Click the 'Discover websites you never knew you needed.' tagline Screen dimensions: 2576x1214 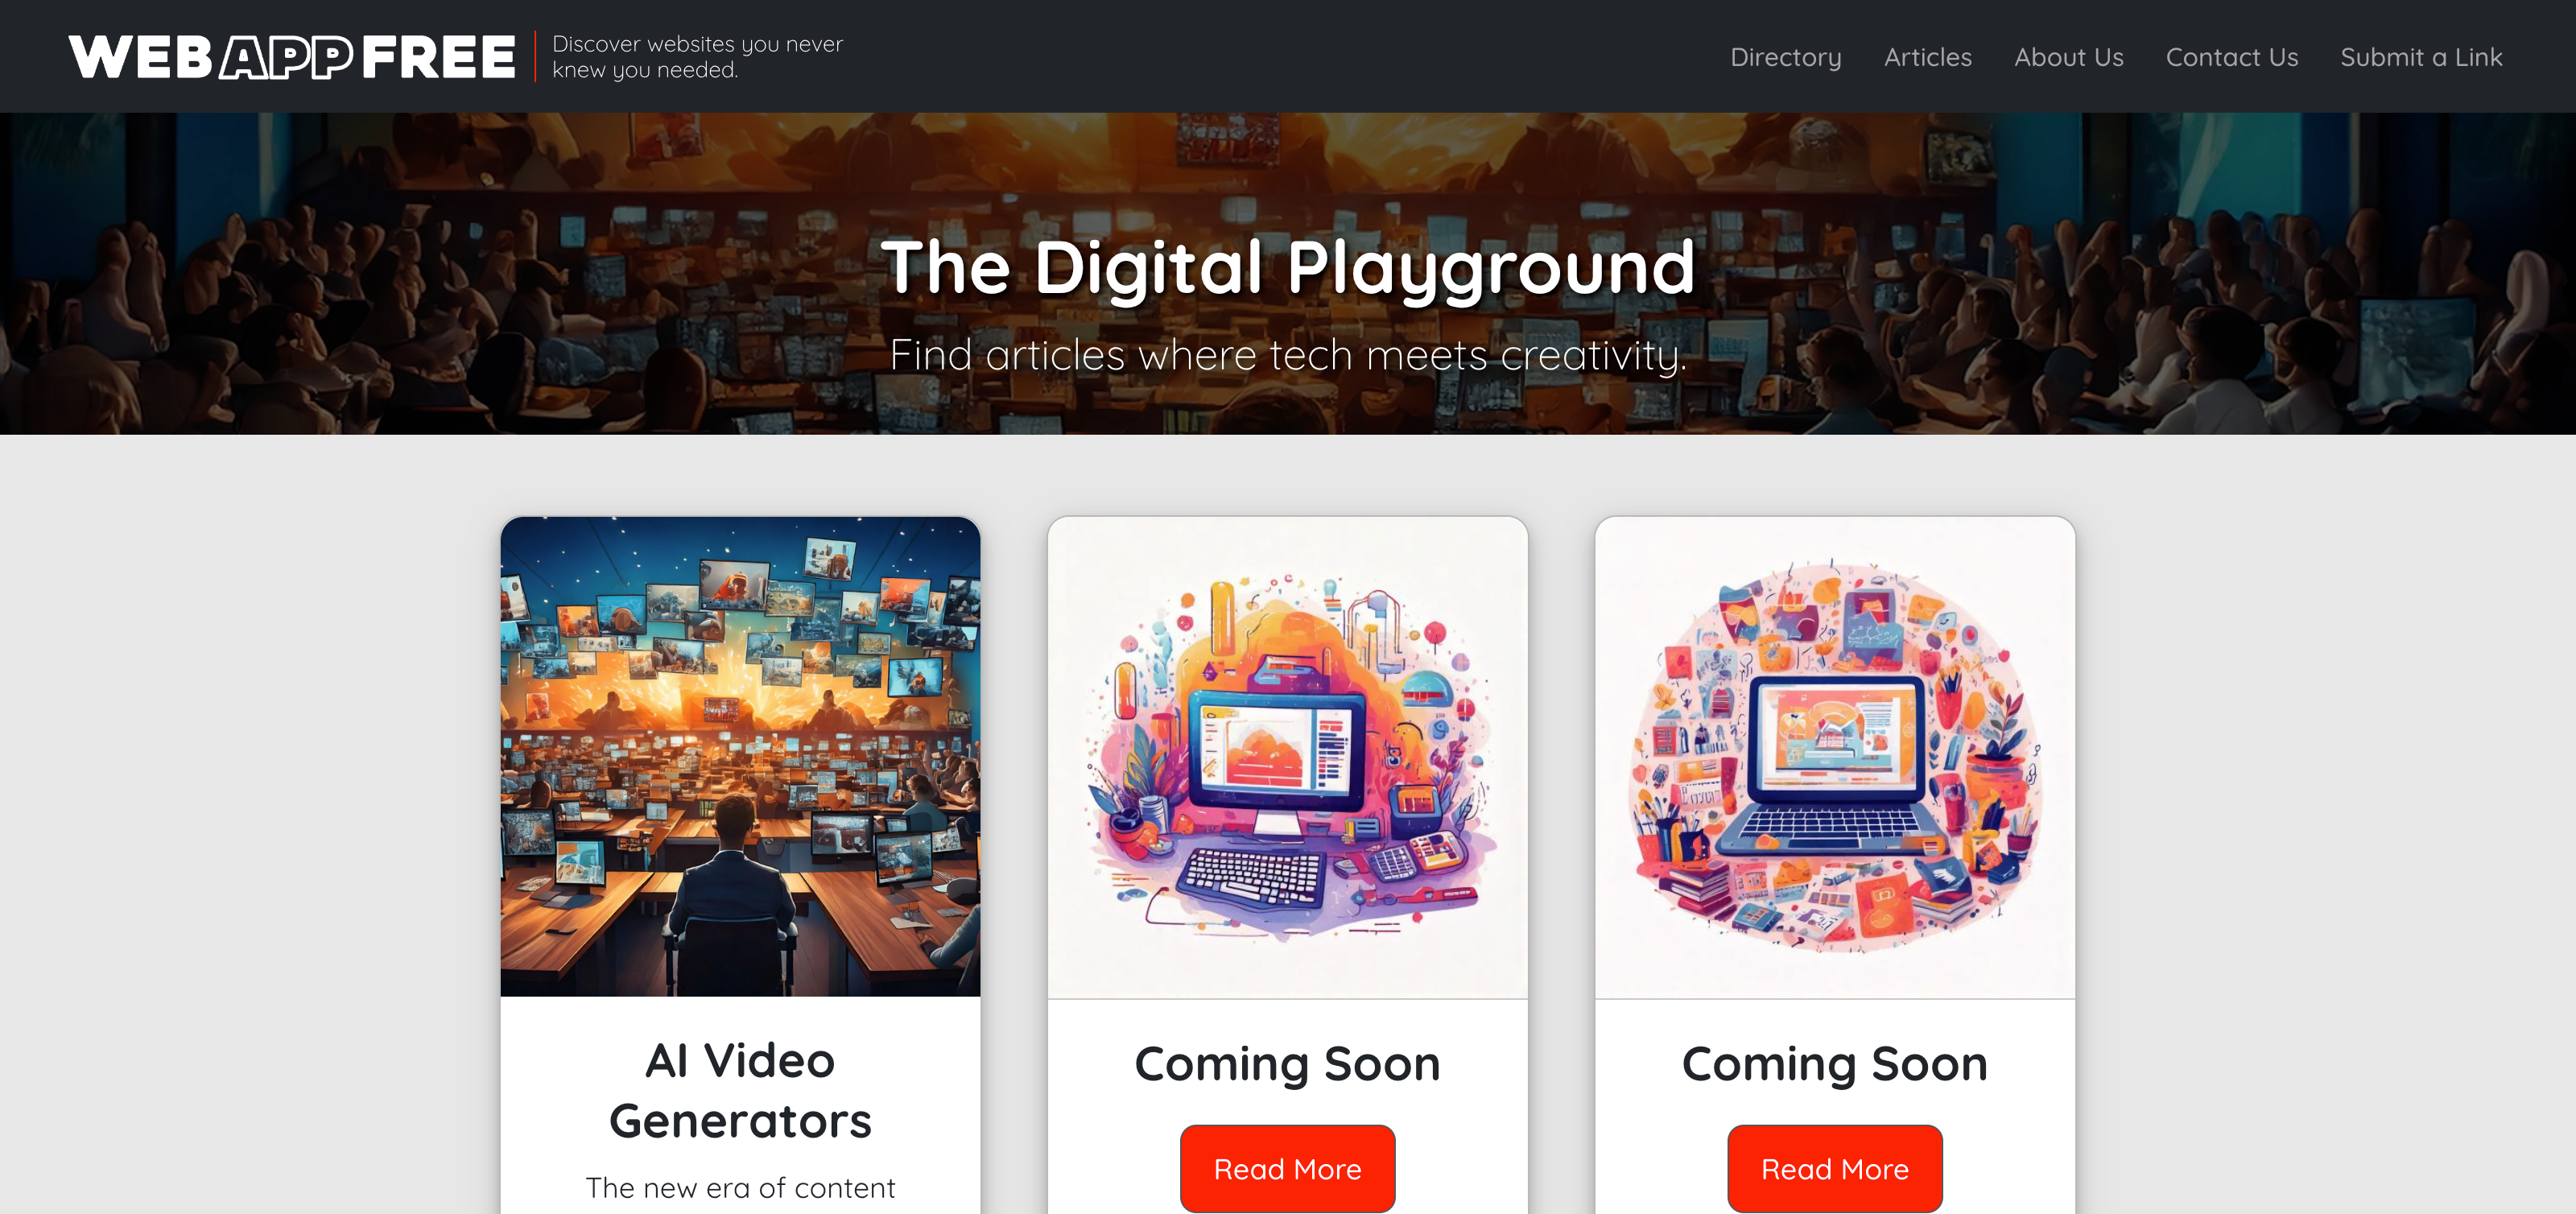(x=698, y=57)
